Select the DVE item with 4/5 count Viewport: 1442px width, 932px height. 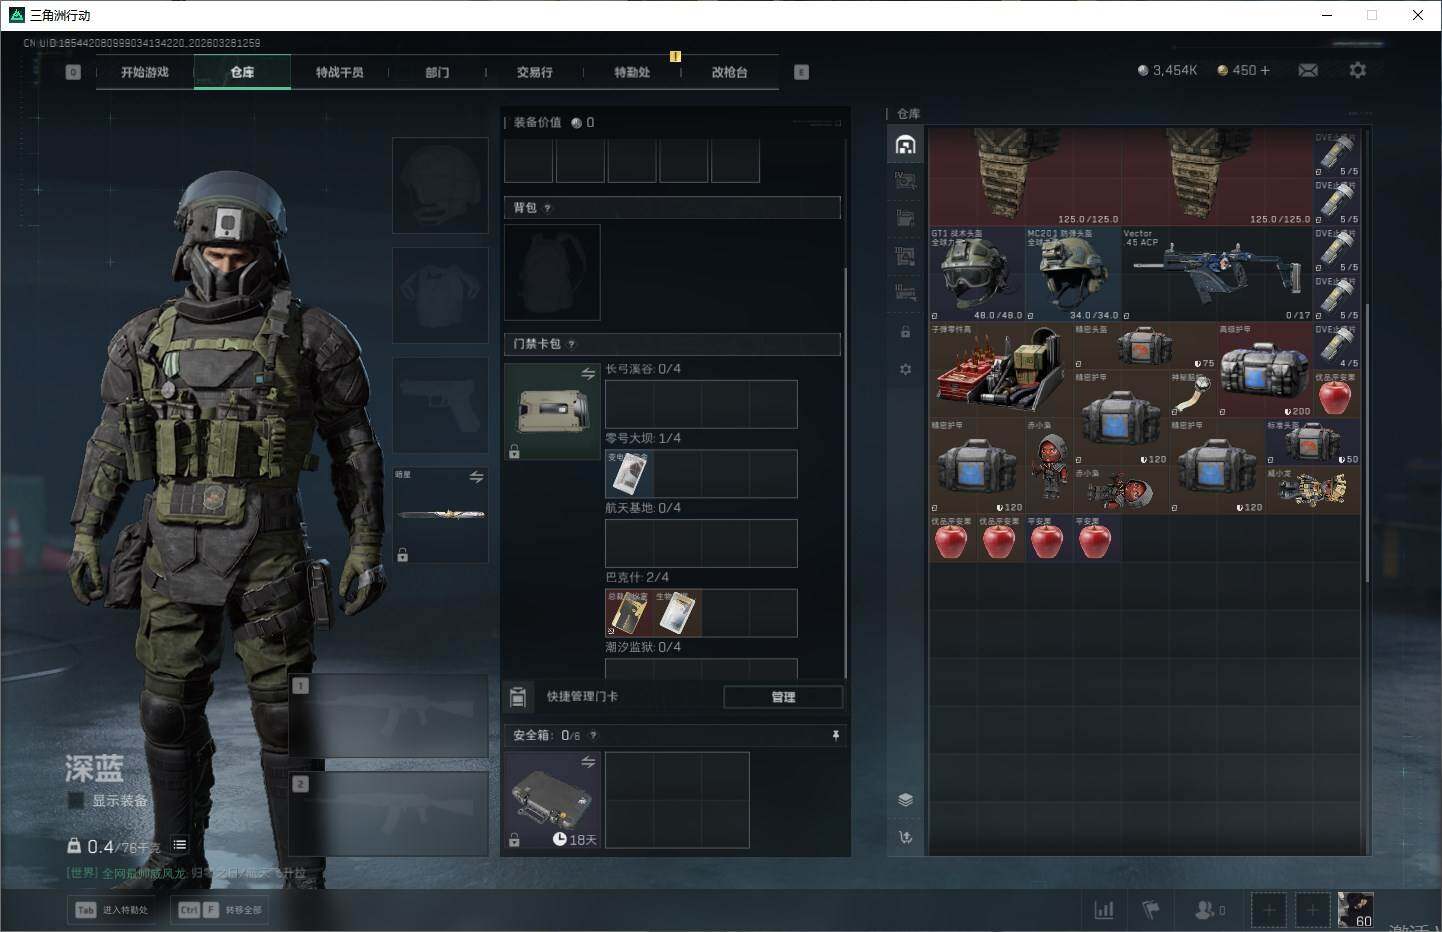tap(1337, 346)
